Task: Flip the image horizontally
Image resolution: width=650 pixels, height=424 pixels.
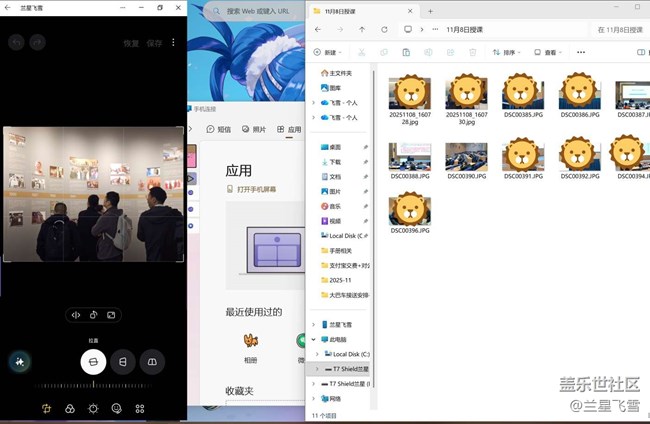Action: coord(75,315)
